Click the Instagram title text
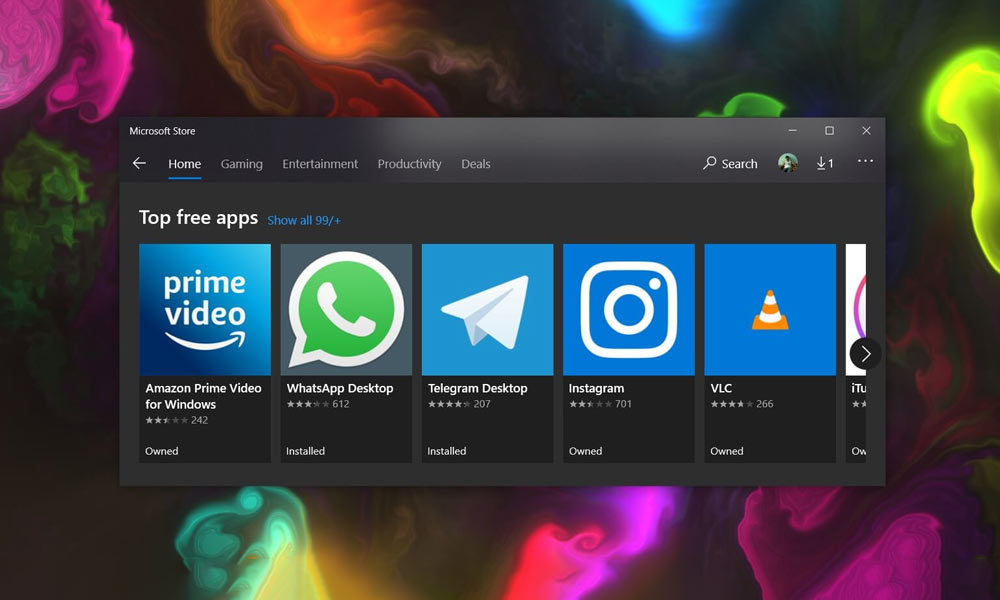This screenshot has height=600, width=1000. (596, 388)
